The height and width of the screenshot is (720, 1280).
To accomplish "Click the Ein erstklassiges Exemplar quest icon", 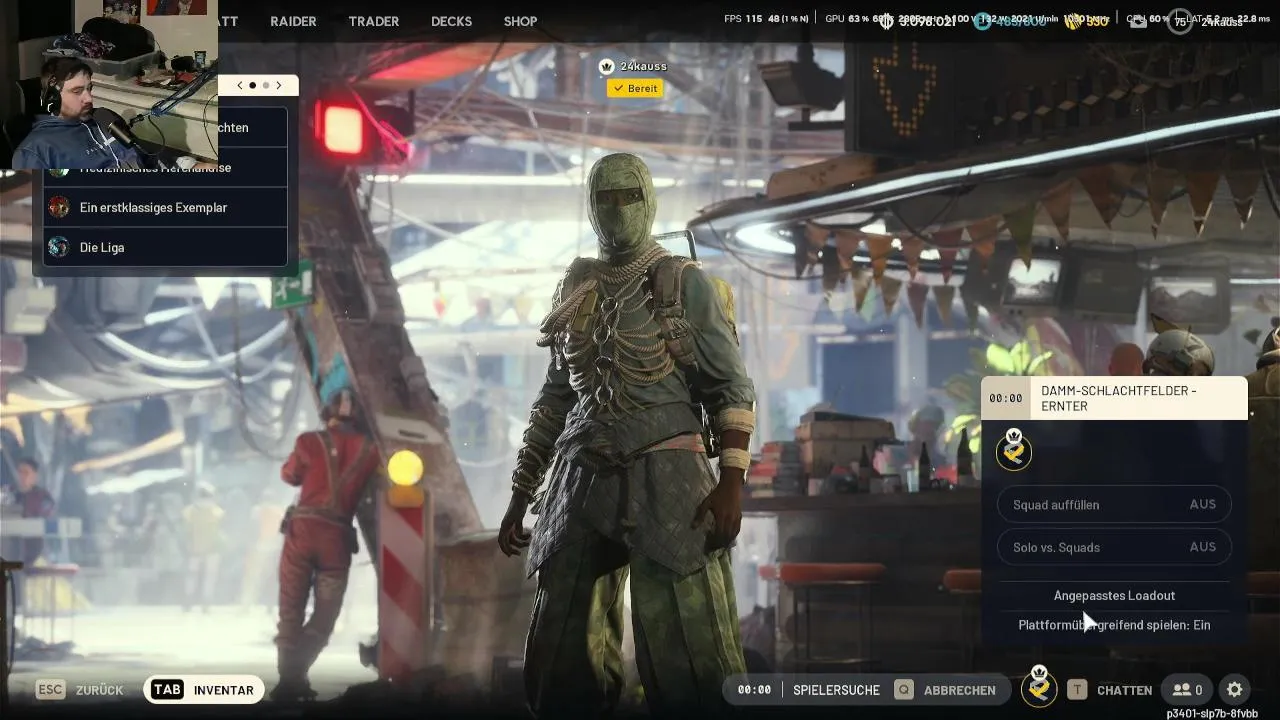I will click(x=59, y=207).
